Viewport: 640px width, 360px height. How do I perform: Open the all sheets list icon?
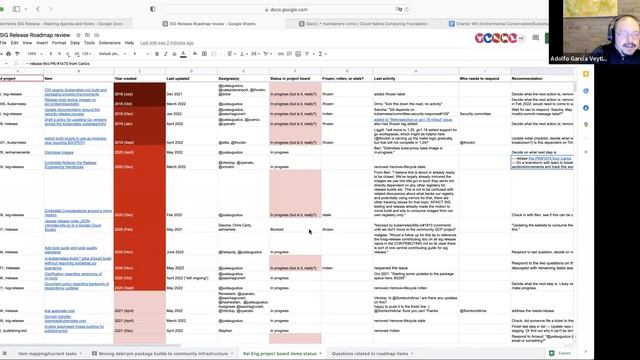coord(4,353)
